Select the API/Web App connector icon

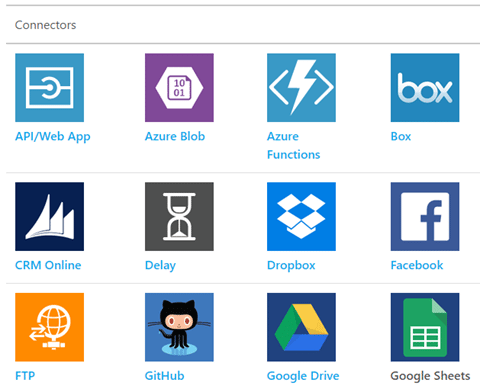coord(49,88)
